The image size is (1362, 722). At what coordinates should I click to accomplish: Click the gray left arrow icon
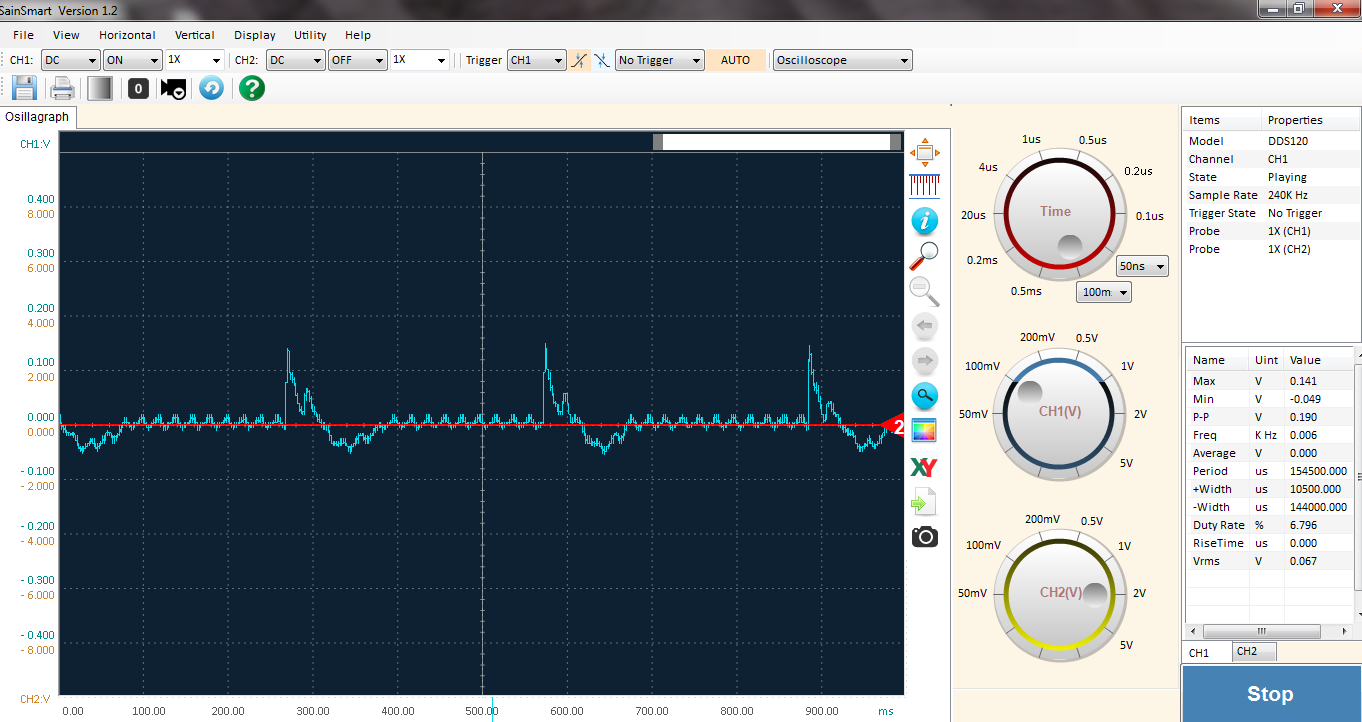click(924, 326)
